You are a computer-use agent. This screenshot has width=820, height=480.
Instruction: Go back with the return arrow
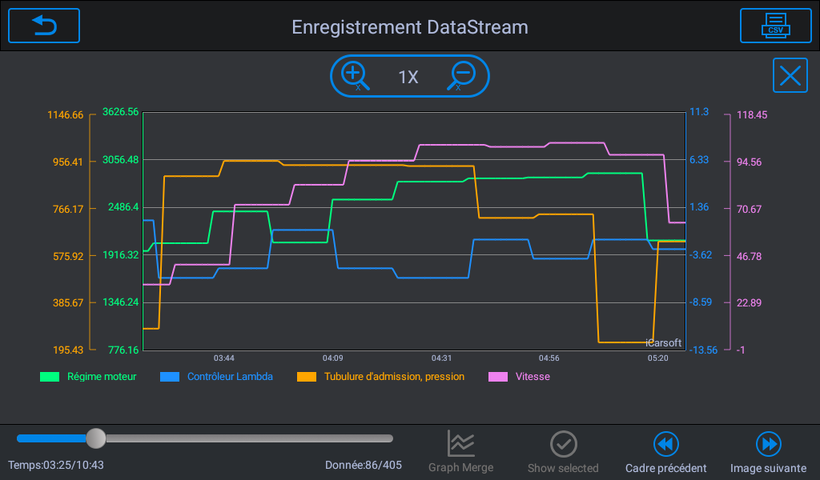[44, 26]
